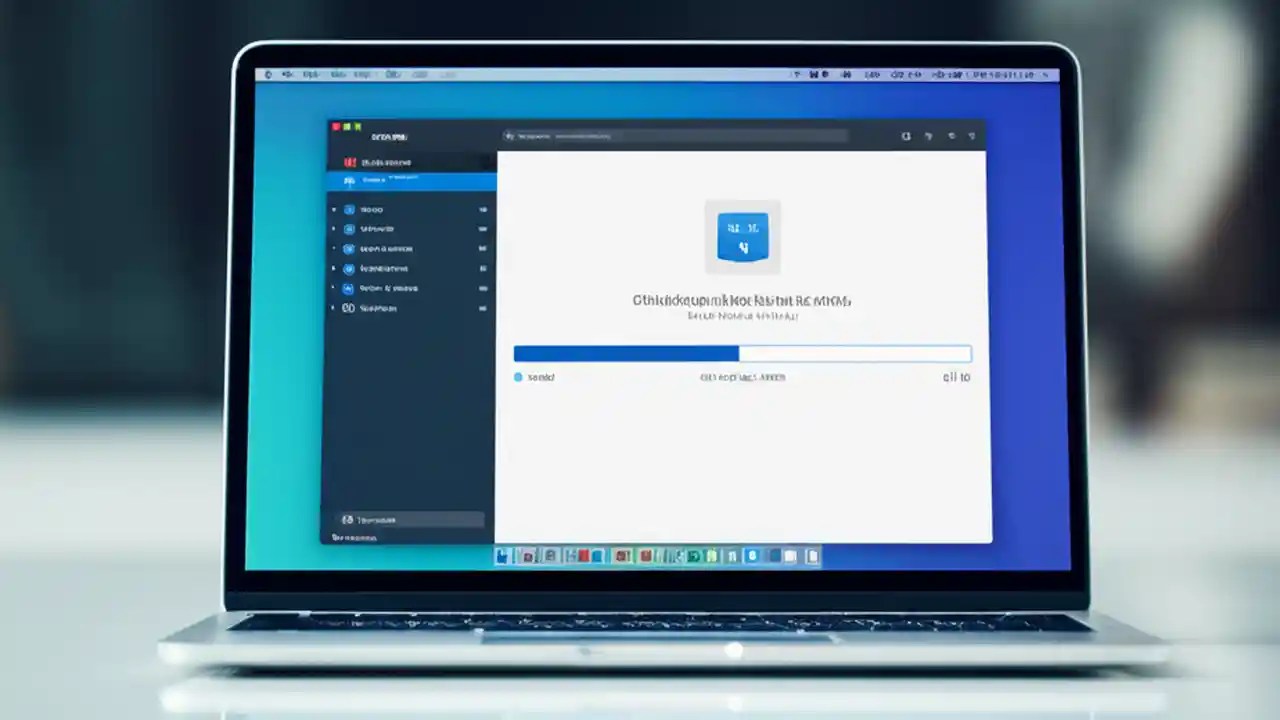Toggle the blue status dot beside the scan label
Screen dimensions: 1280x720
[x=518, y=377]
